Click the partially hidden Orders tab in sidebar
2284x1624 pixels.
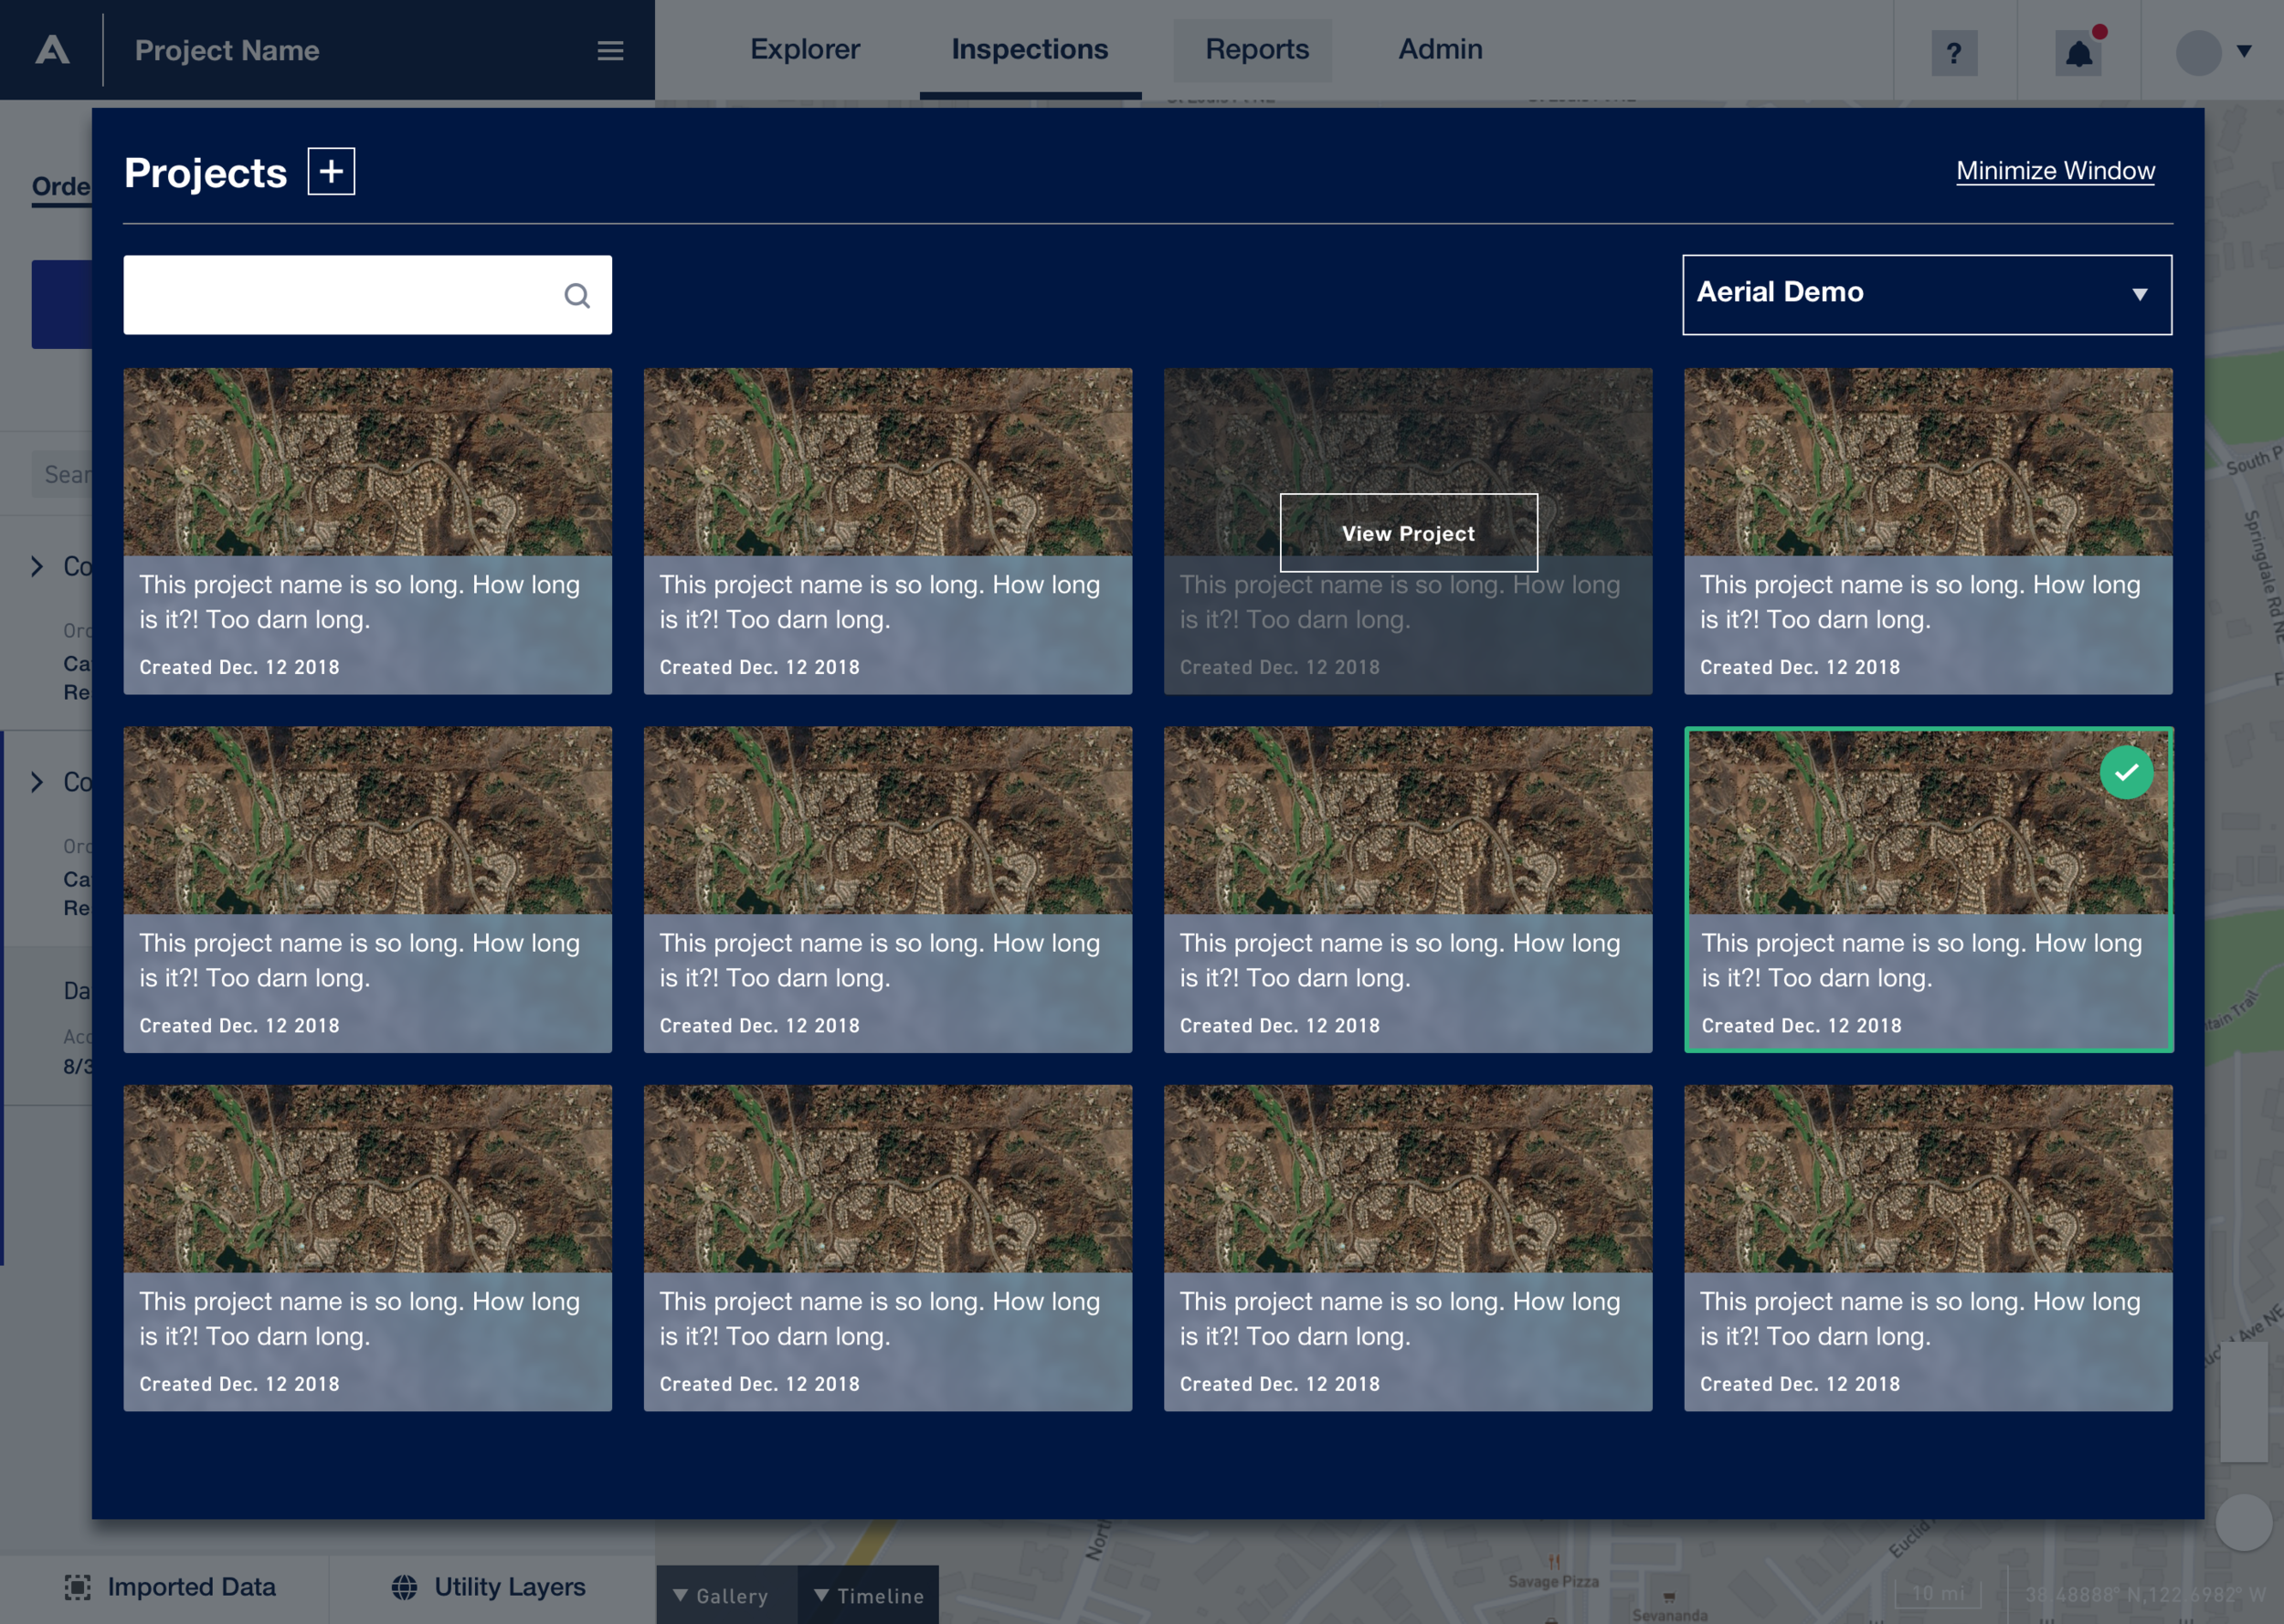tap(61, 187)
